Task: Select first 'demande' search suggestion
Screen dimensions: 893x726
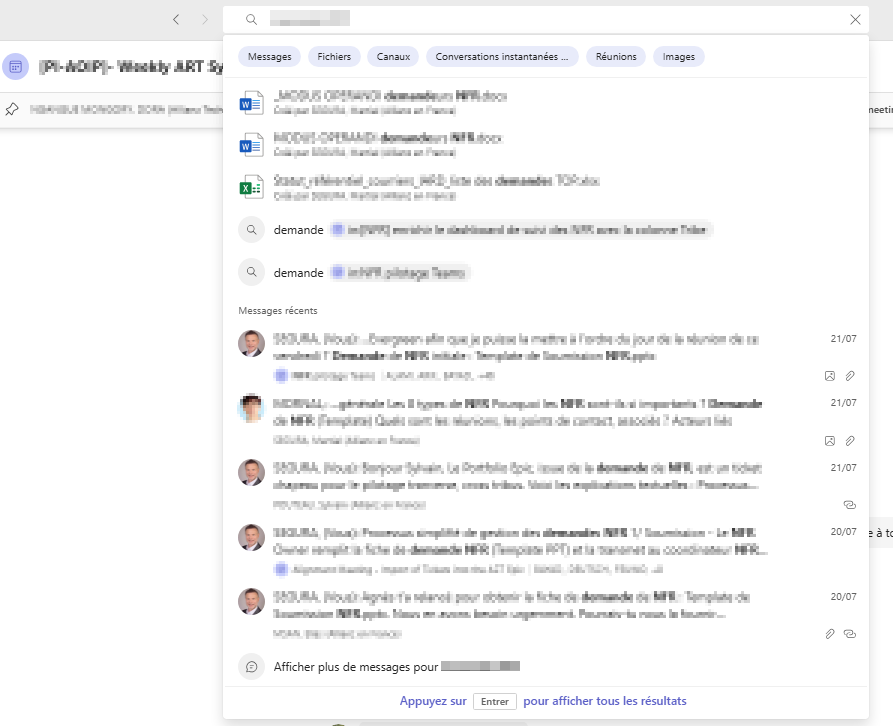Action: click(x=547, y=229)
